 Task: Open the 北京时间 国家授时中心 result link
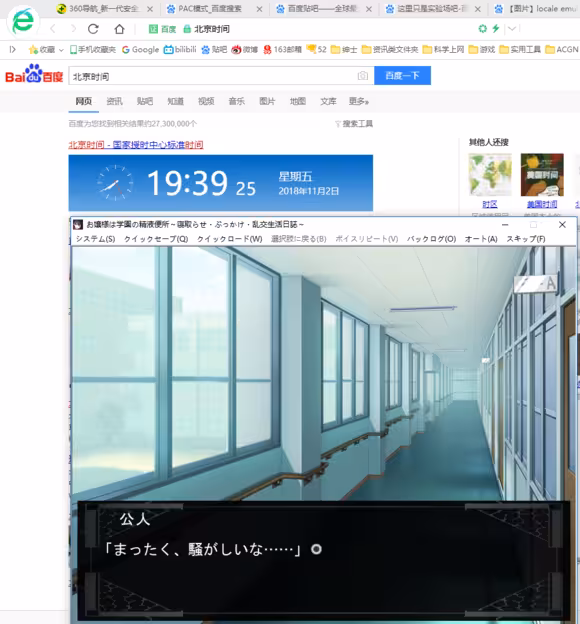click(x=136, y=144)
